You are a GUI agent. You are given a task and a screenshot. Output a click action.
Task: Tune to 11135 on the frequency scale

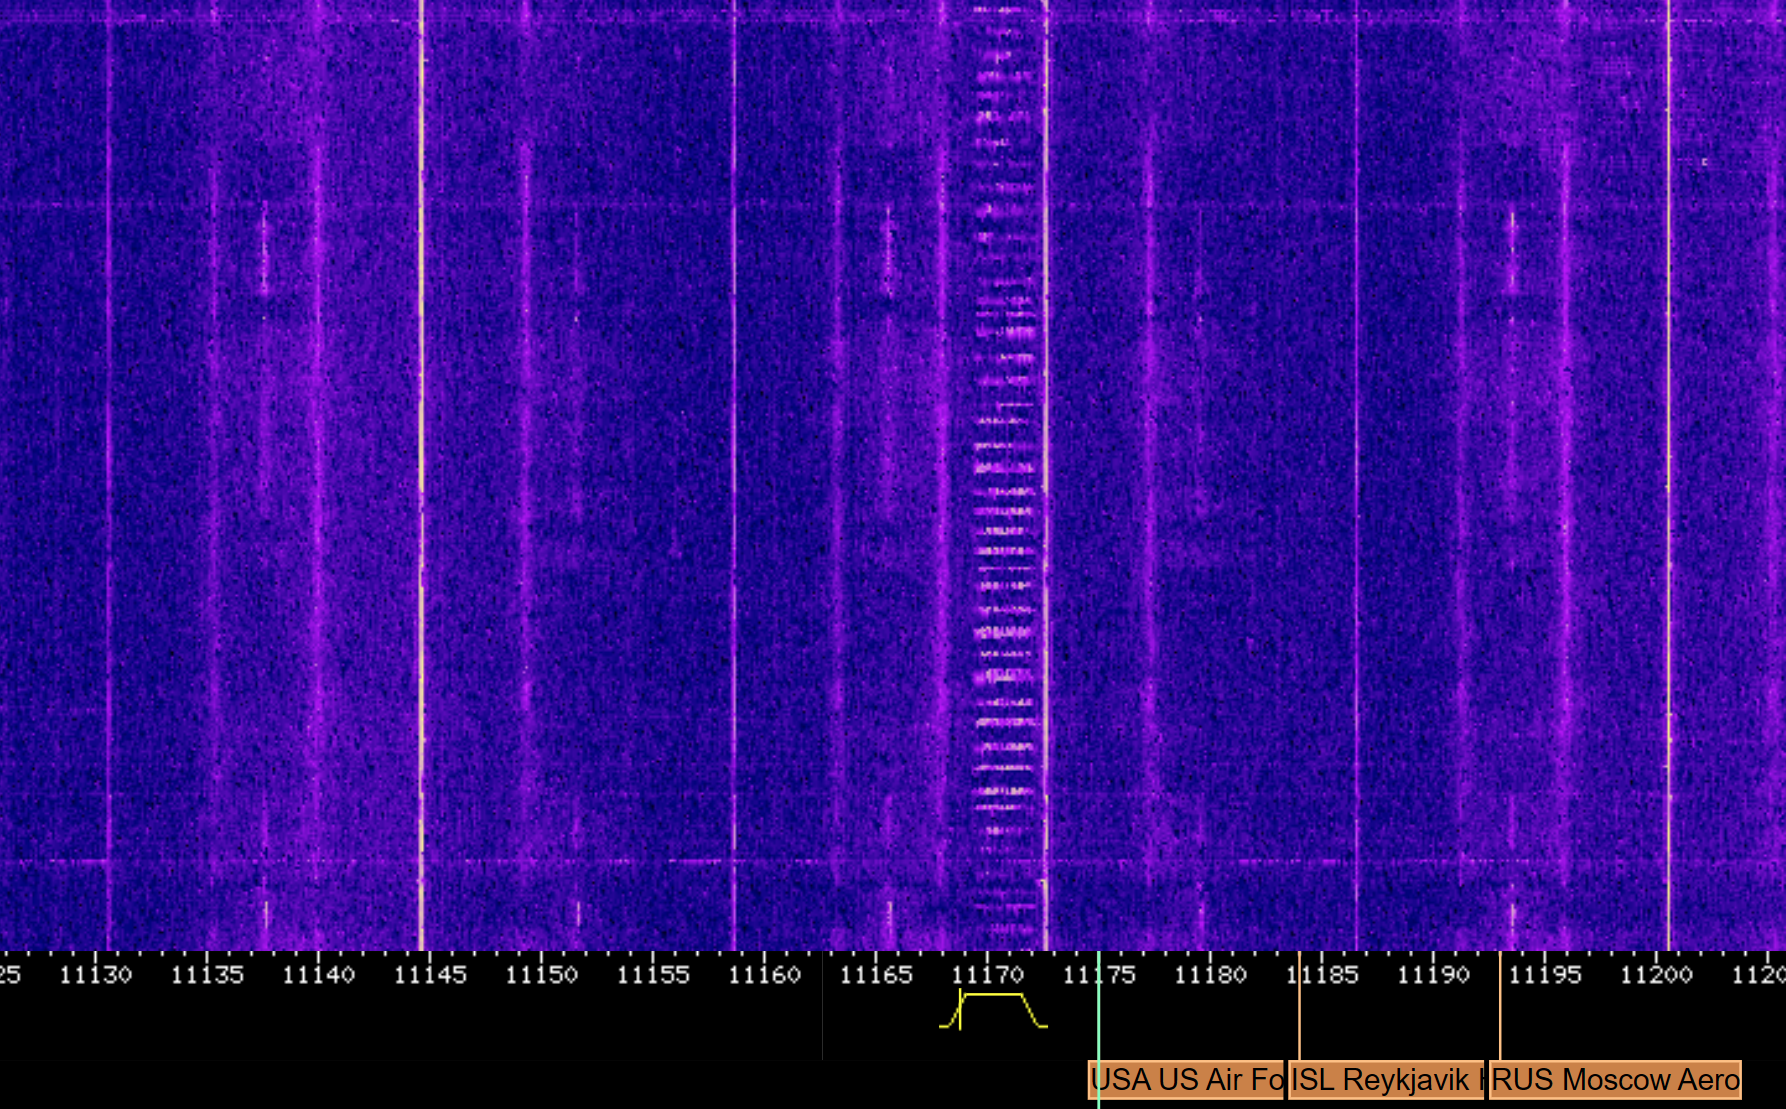click(x=207, y=974)
